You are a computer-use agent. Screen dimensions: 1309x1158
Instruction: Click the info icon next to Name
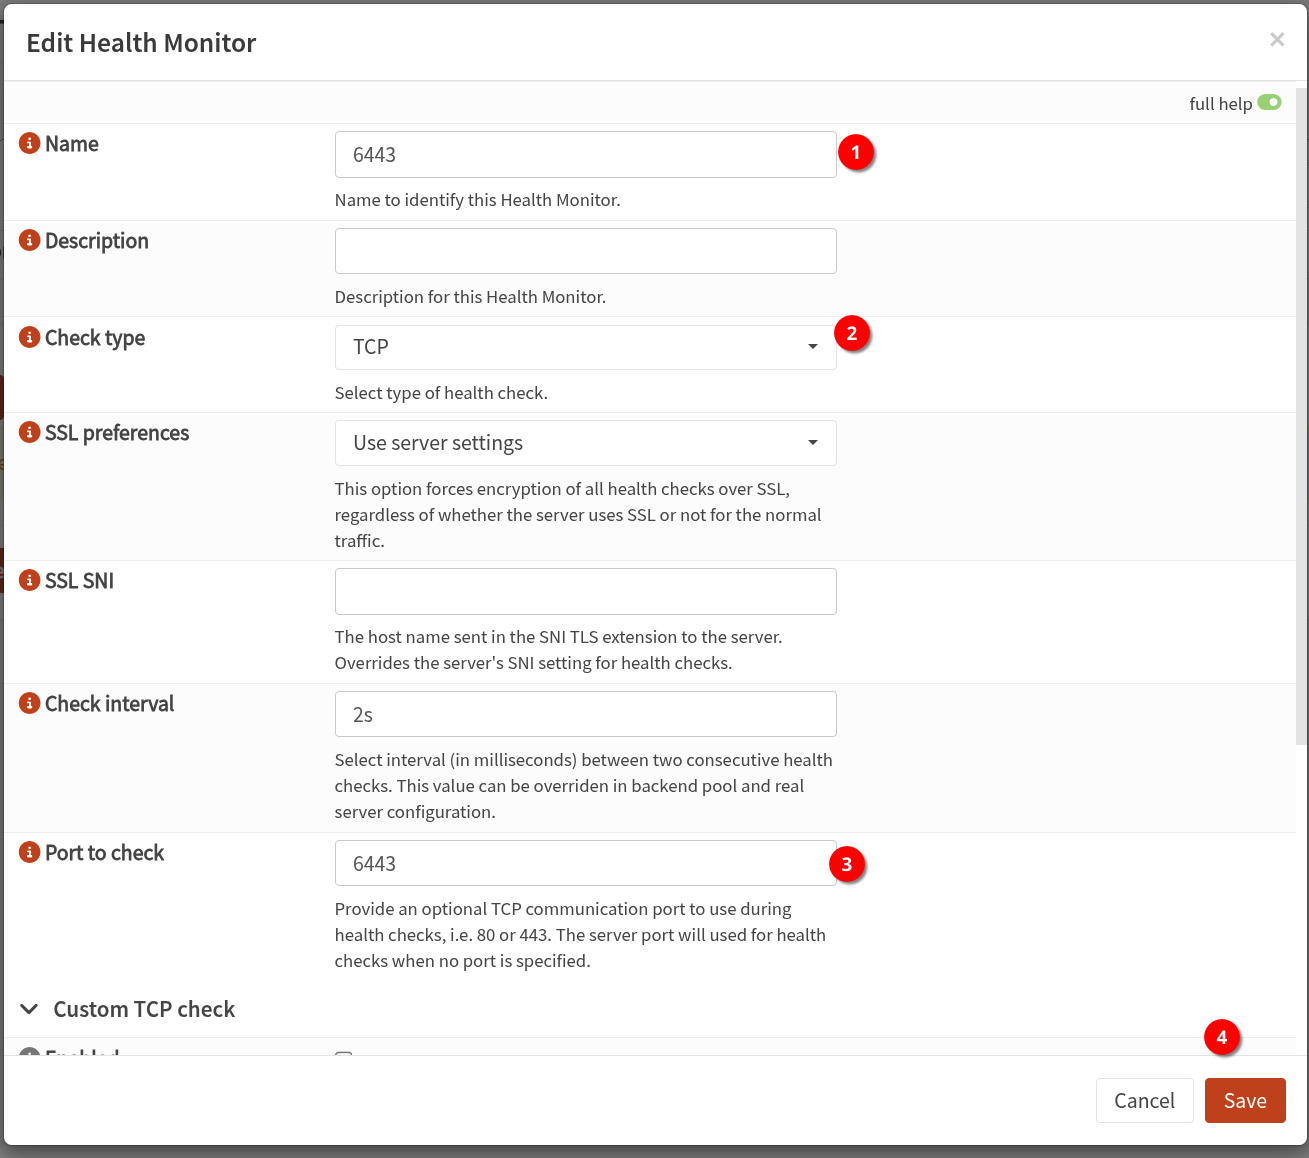tap(30, 144)
